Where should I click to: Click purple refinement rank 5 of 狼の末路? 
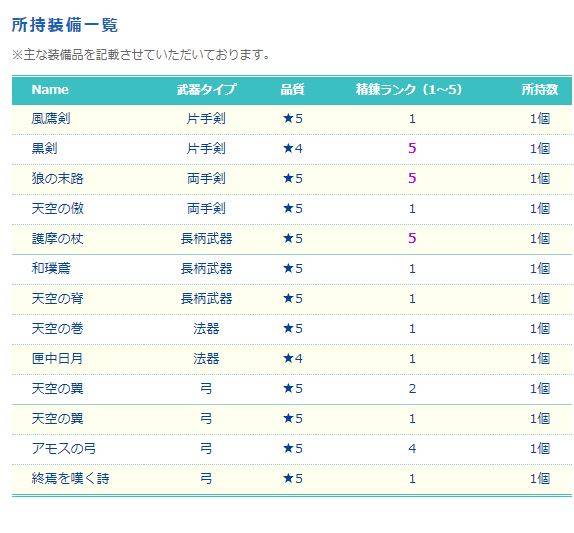(x=412, y=179)
